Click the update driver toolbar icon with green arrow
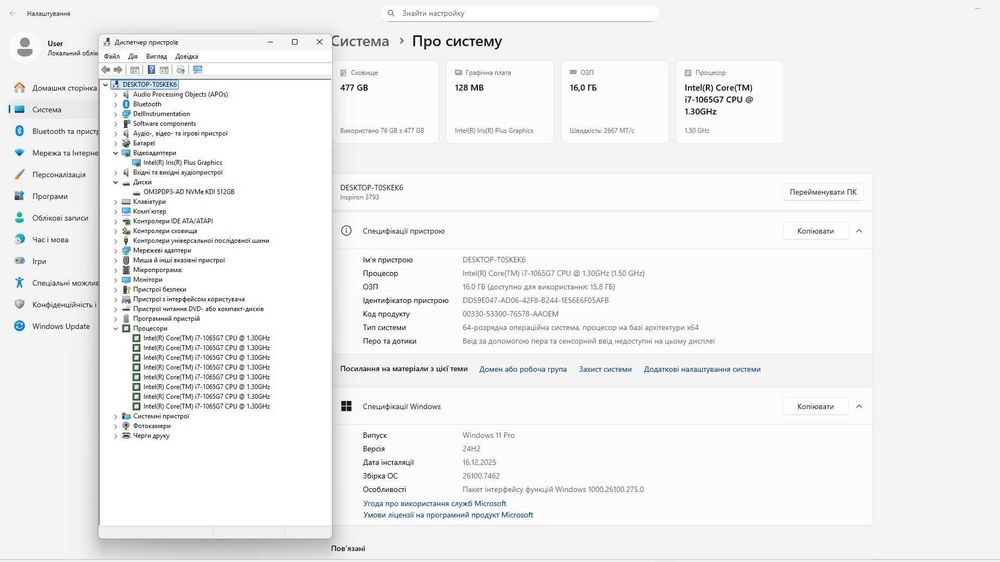 181,70
